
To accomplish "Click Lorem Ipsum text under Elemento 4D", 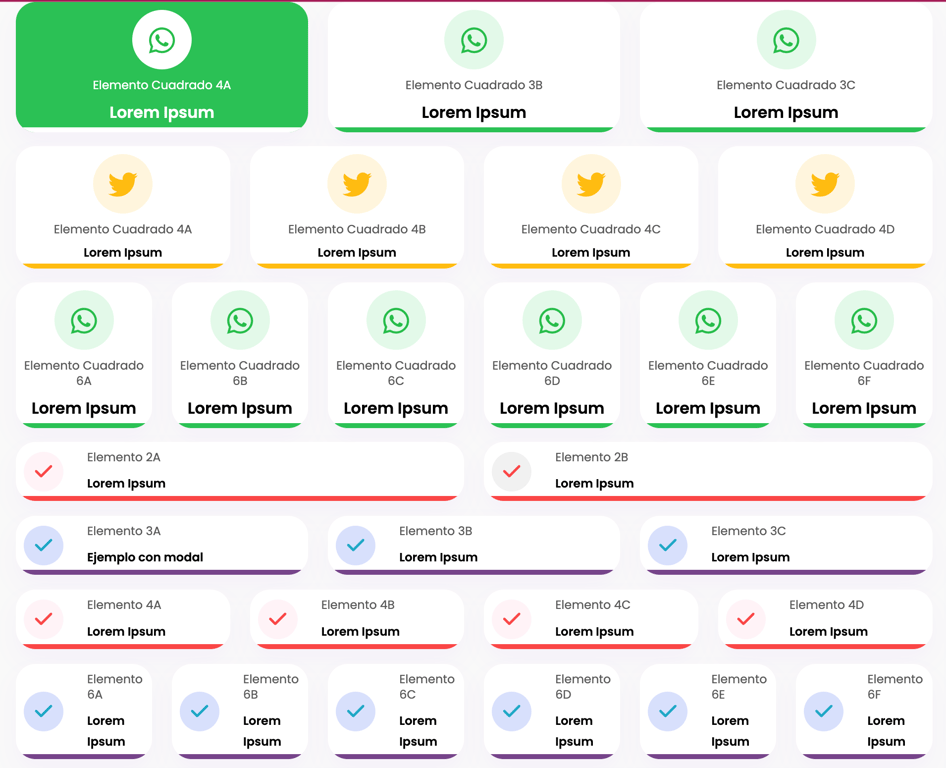I will 828,632.
